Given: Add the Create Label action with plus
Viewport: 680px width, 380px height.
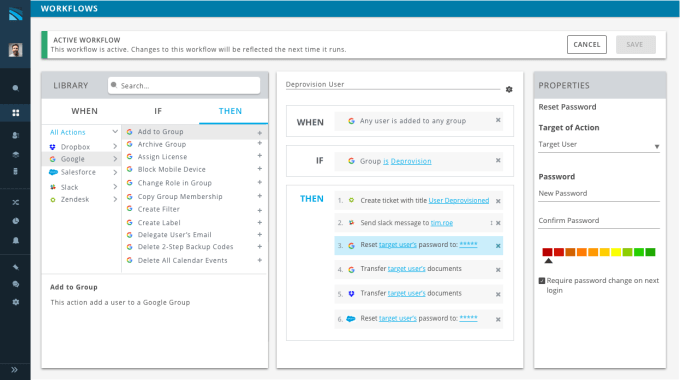Looking at the screenshot, I should point(260,223).
